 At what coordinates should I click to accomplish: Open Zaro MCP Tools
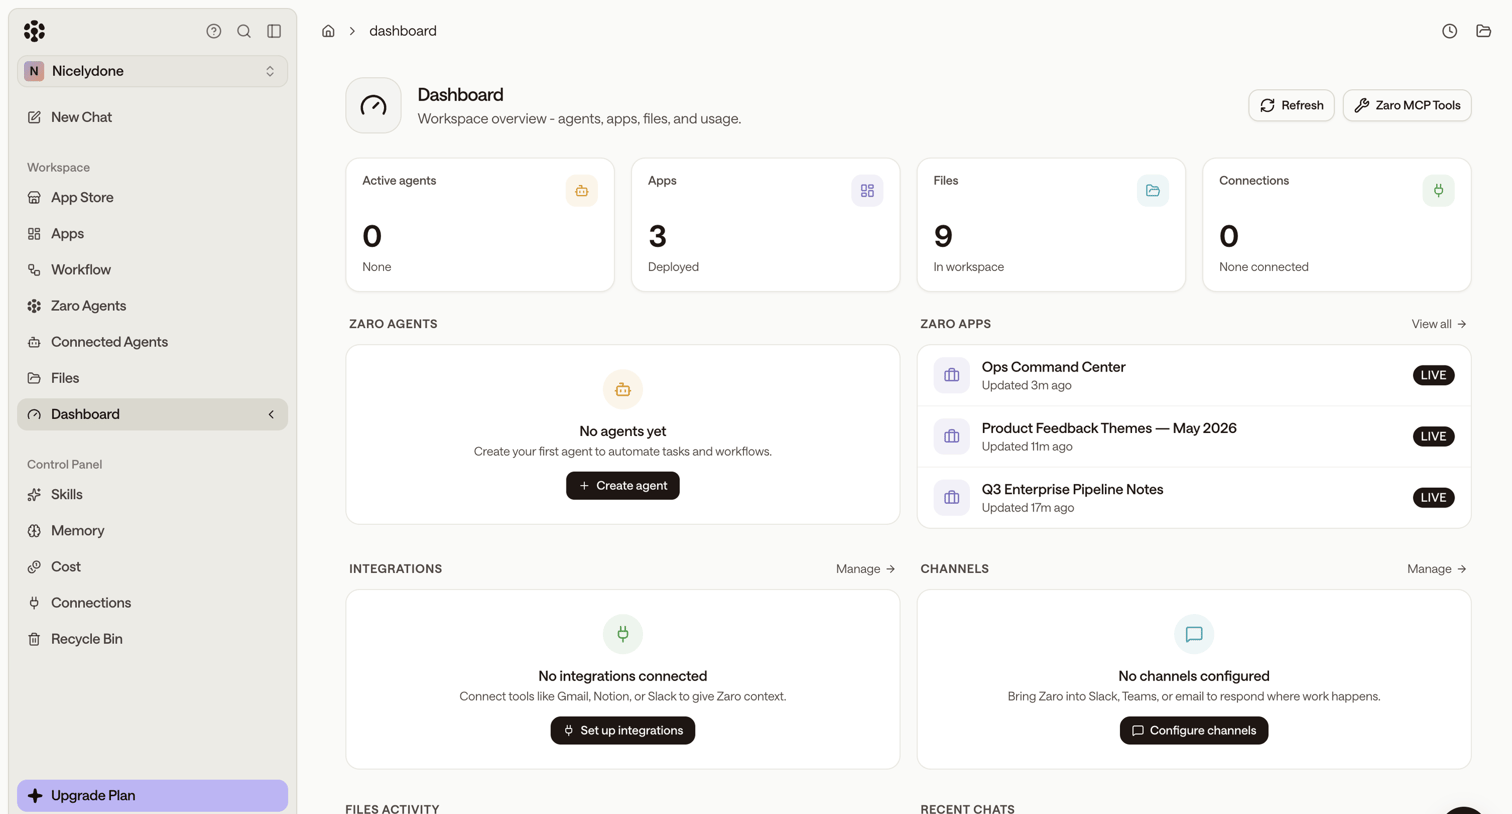1406,105
